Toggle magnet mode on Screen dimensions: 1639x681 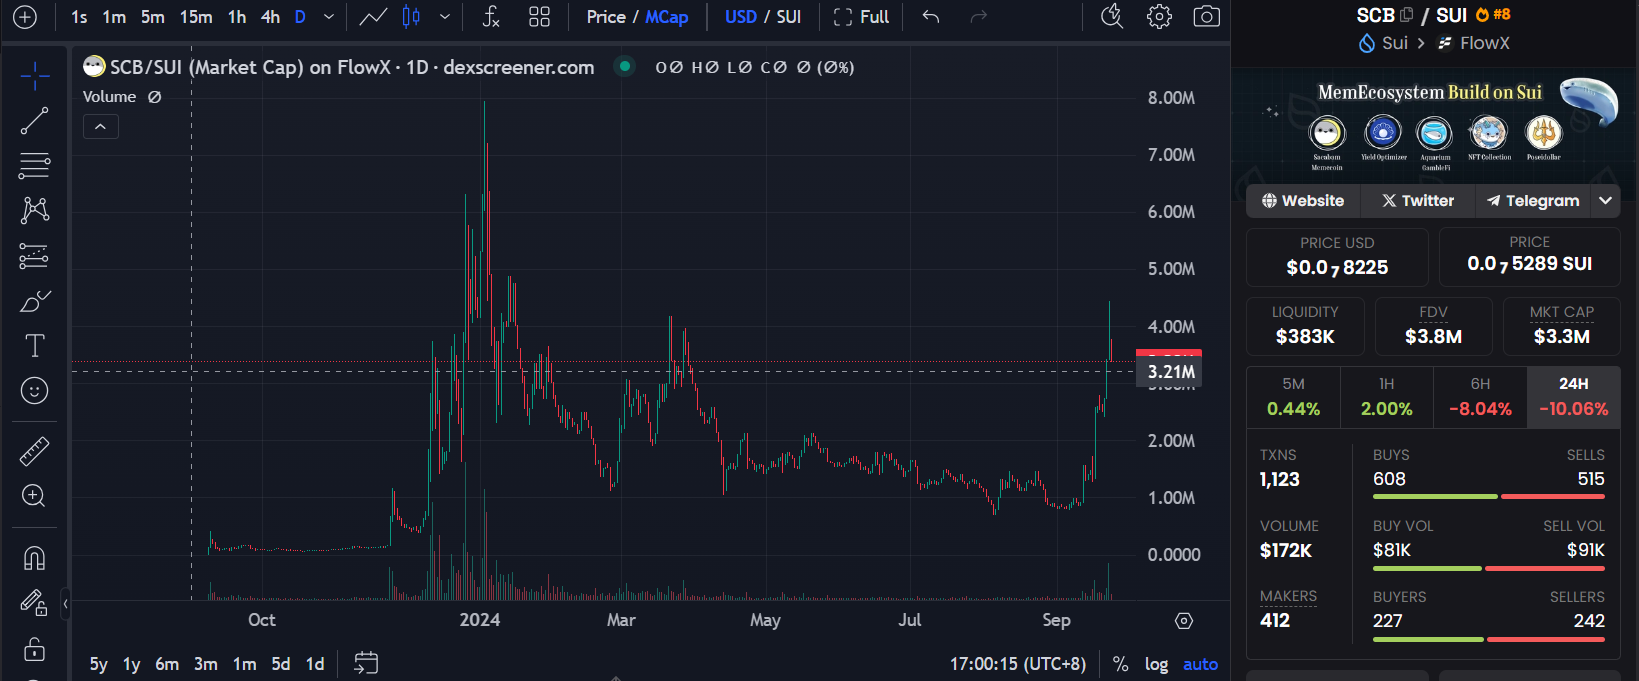(x=34, y=557)
